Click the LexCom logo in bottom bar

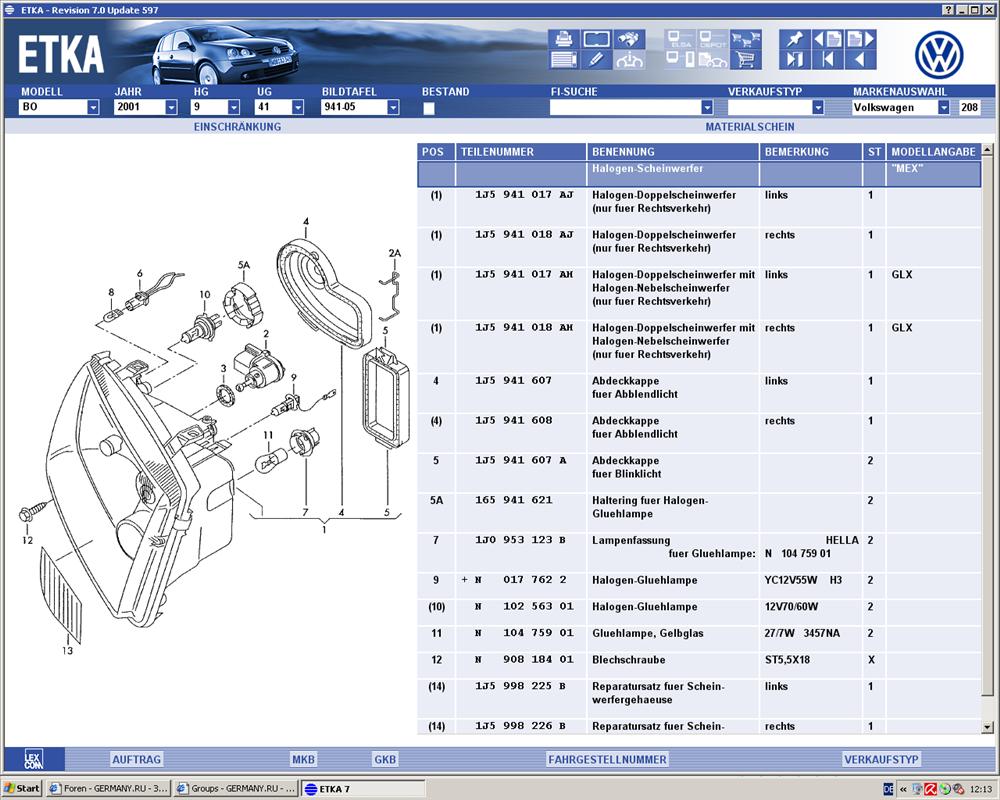pos(34,759)
